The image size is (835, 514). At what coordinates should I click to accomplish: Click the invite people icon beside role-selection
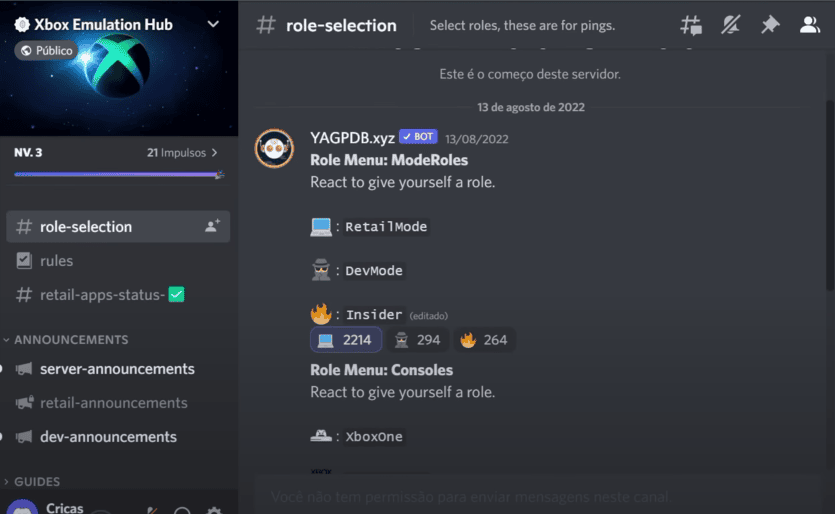click(x=212, y=227)
